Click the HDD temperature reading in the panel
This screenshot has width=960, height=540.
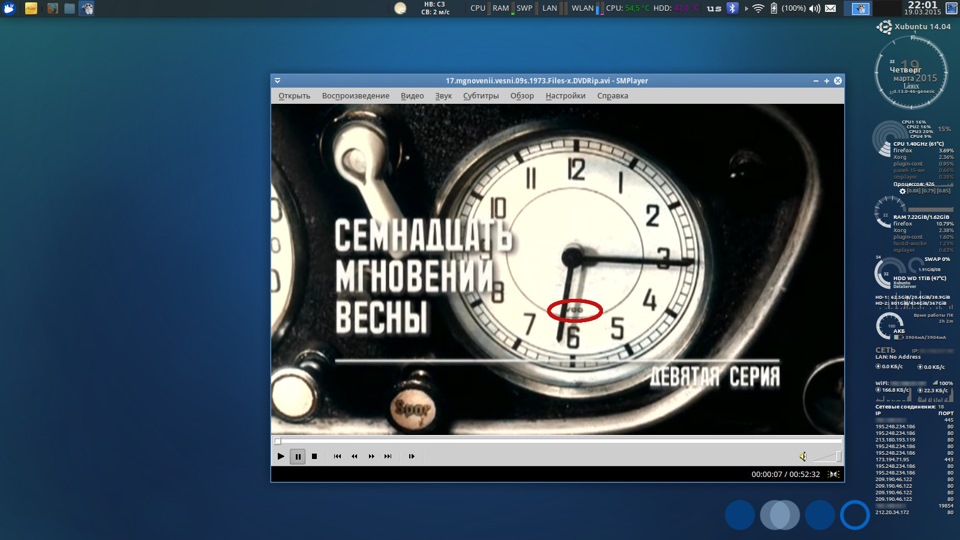click(x=676, y=8)
